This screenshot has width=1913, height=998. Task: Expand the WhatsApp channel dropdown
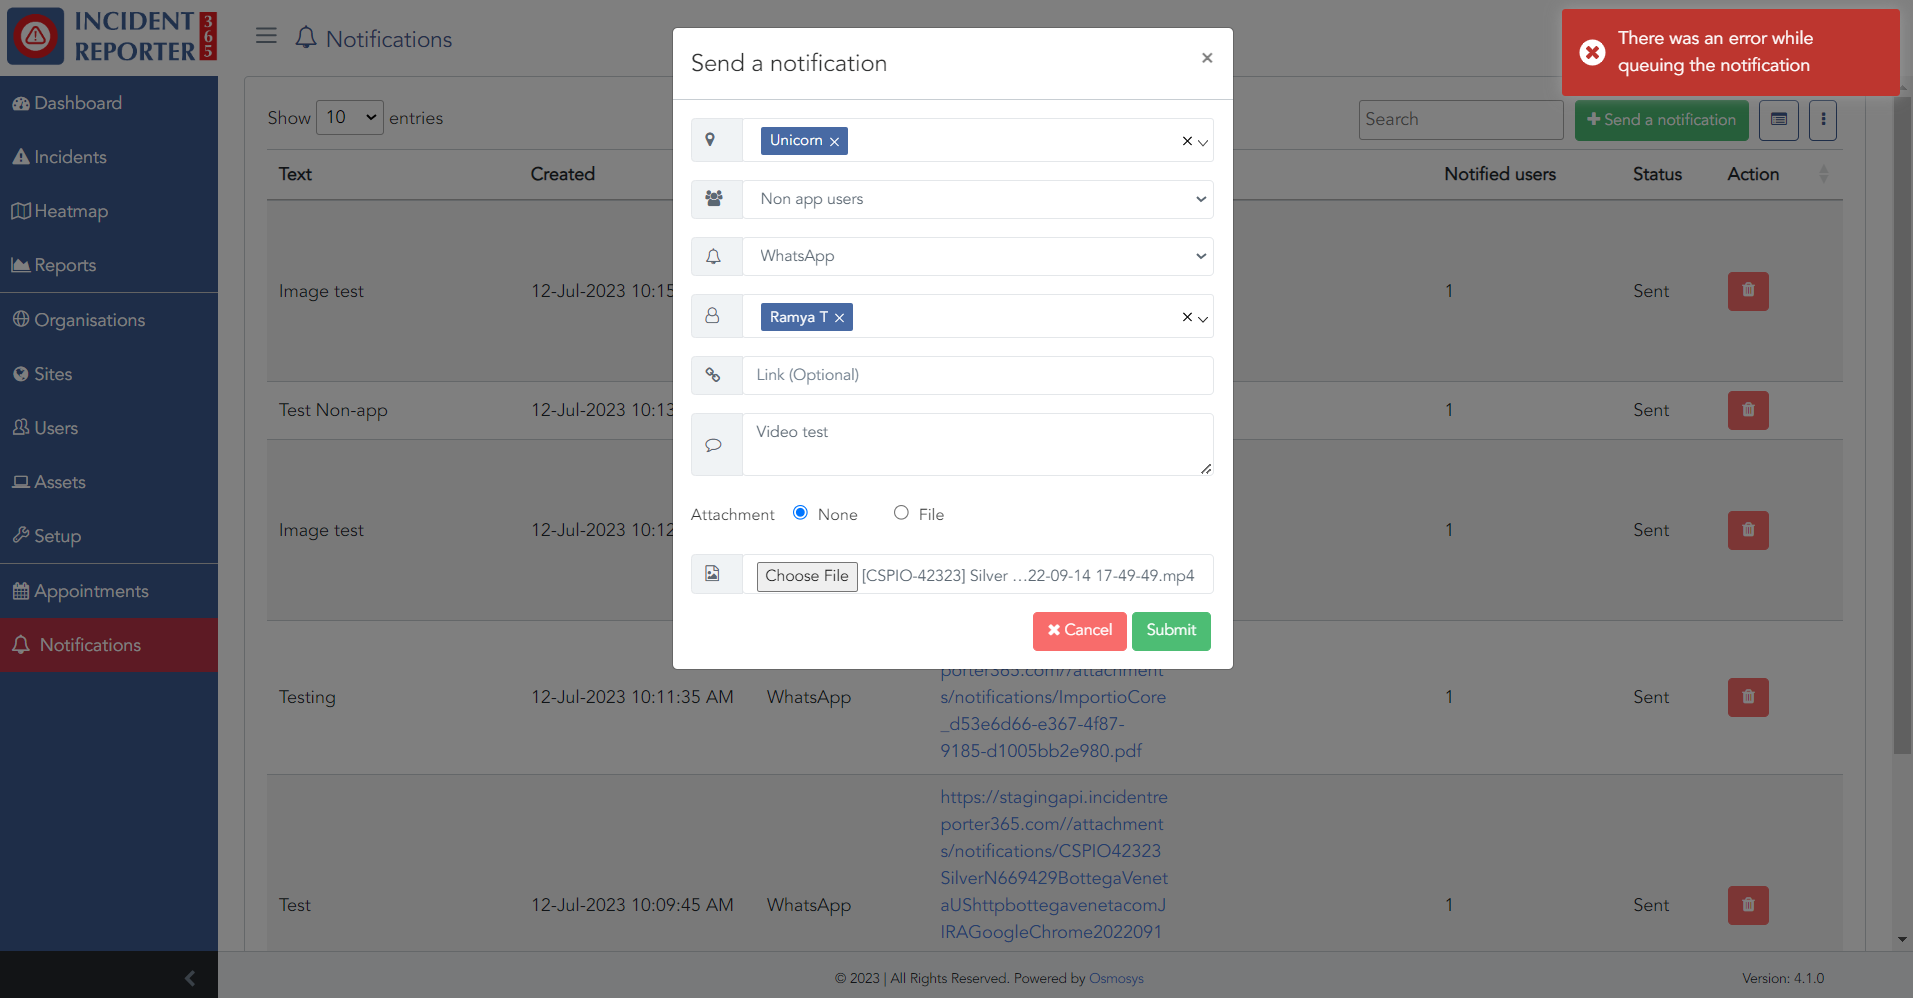coord(977,256)
